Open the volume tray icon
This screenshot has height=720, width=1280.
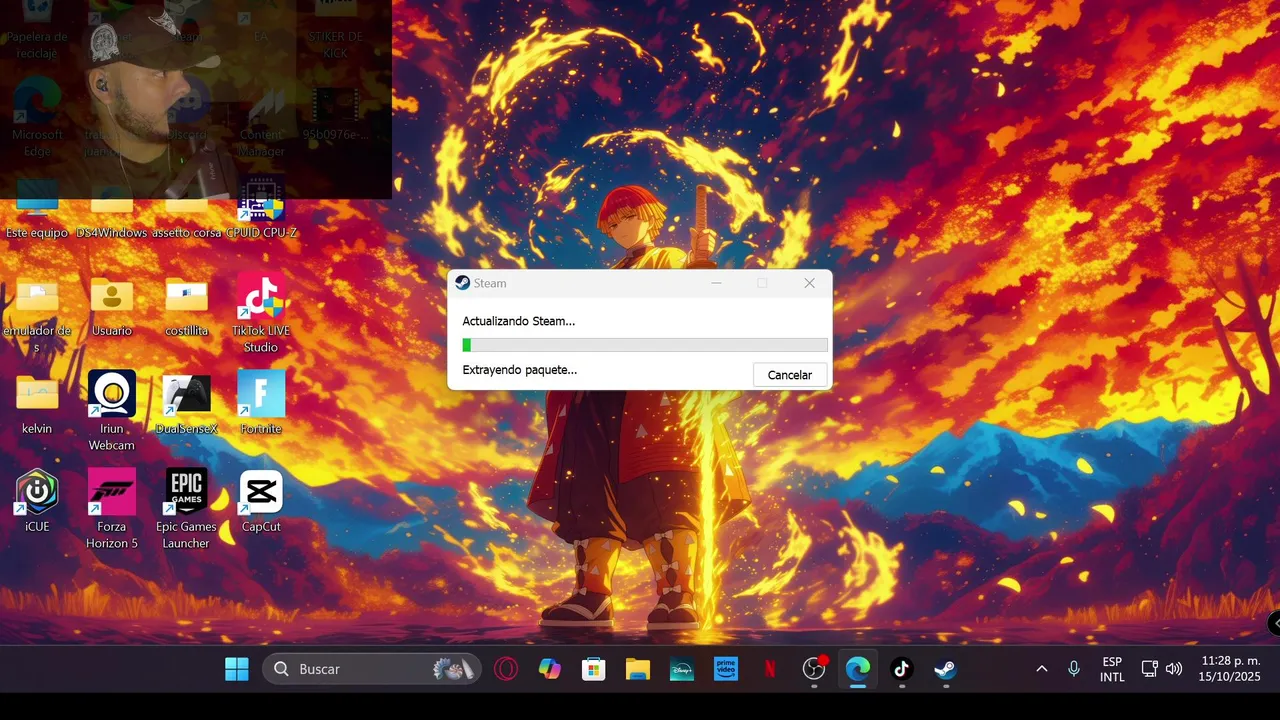coord(1174,669)
